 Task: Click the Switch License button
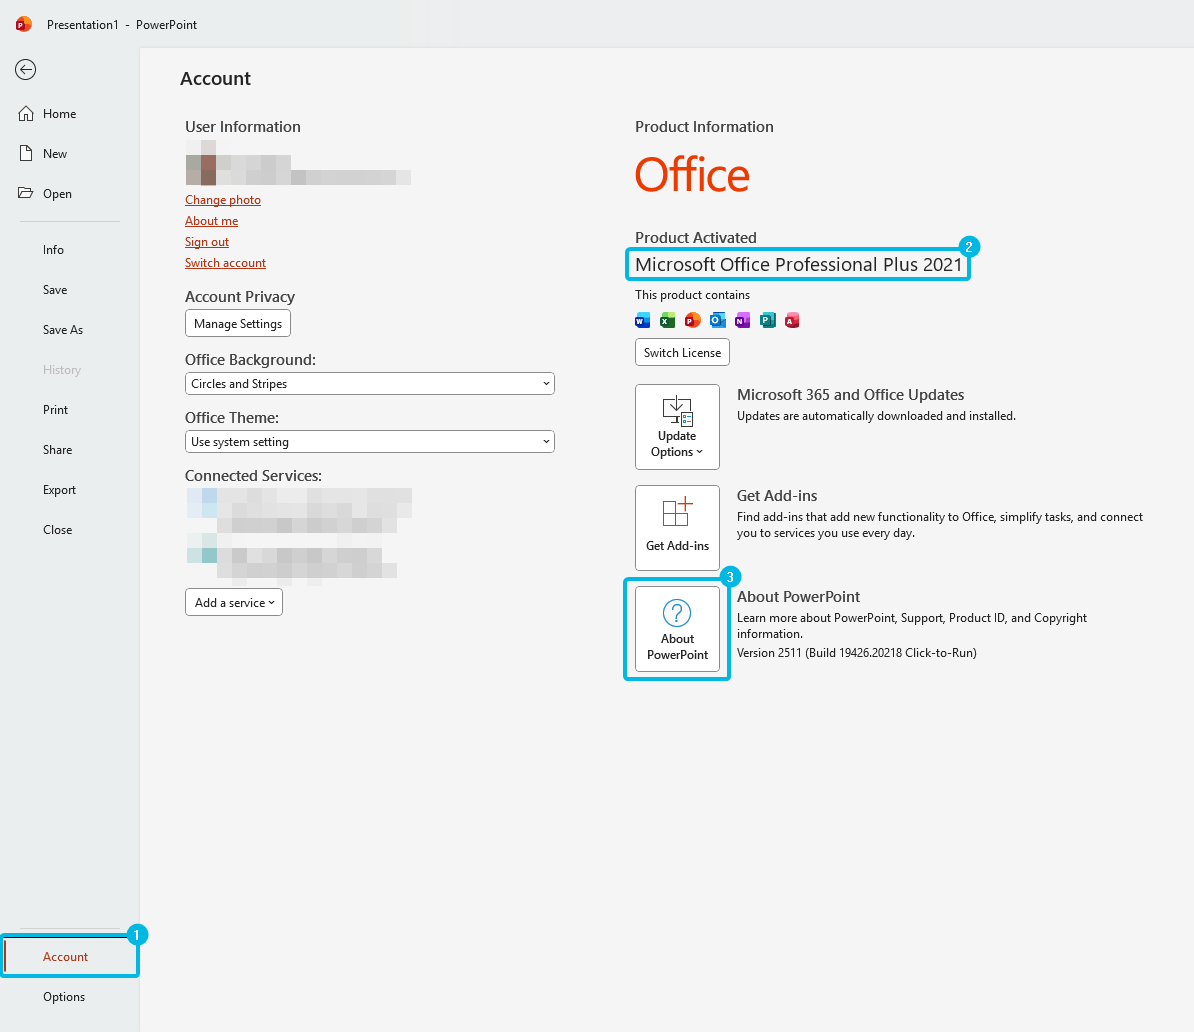(x=682, y=353)
